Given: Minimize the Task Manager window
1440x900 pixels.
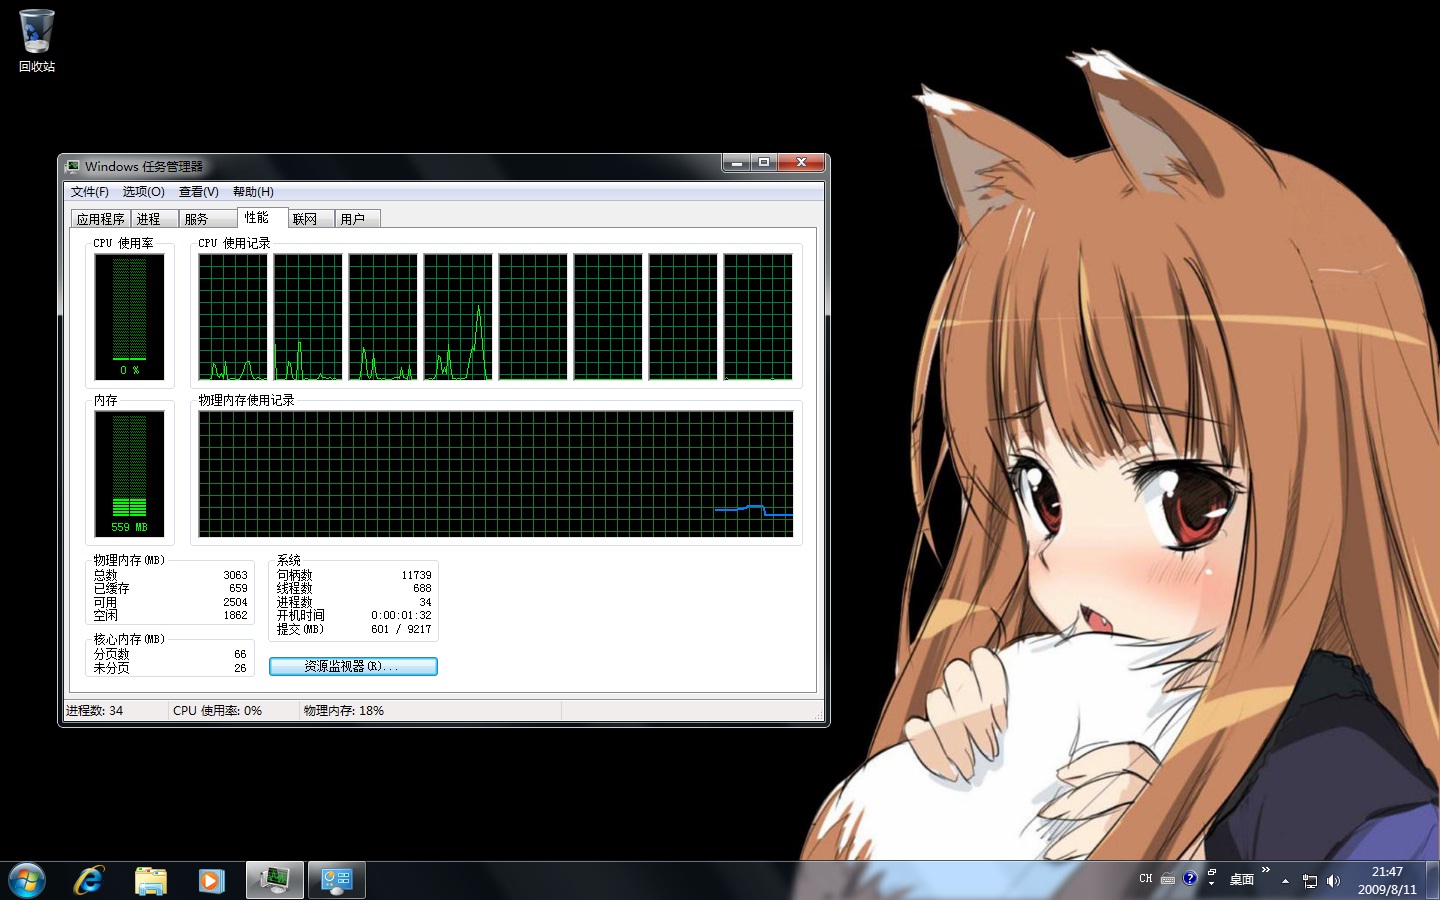Looking at the screenshot, I should tap(737, 162).
